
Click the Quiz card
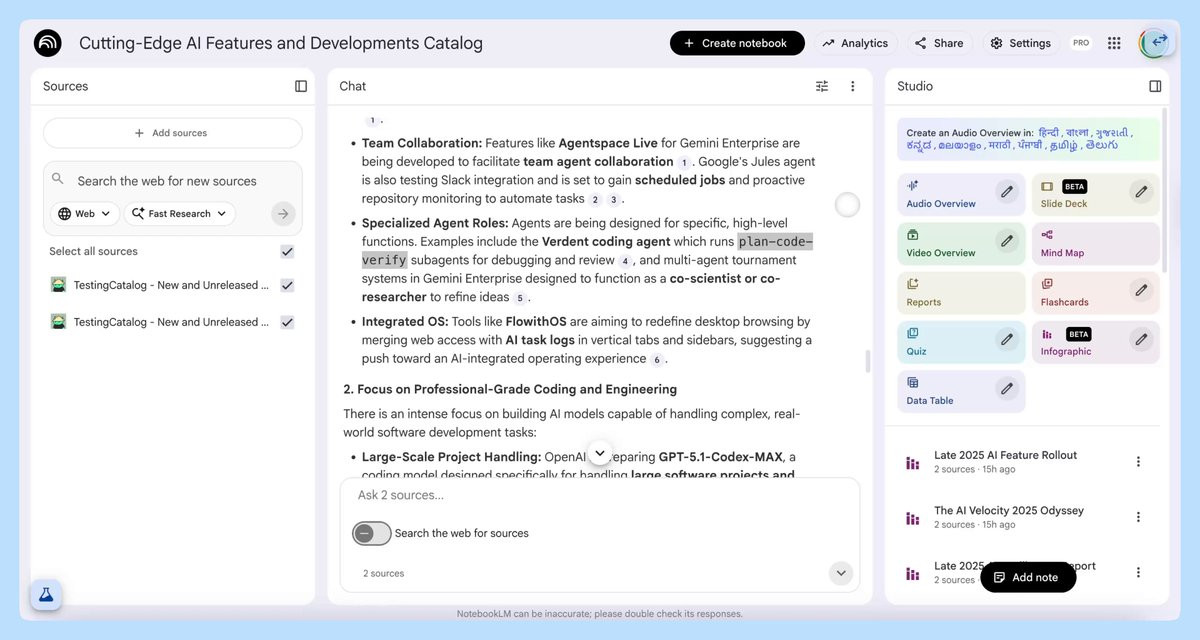pos(961,342)
